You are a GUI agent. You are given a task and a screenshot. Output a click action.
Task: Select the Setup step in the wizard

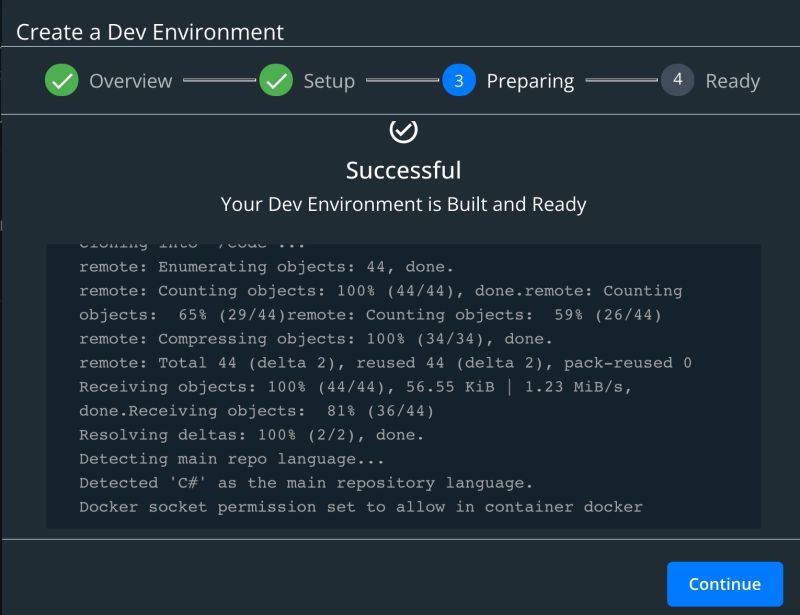[329, 81]
